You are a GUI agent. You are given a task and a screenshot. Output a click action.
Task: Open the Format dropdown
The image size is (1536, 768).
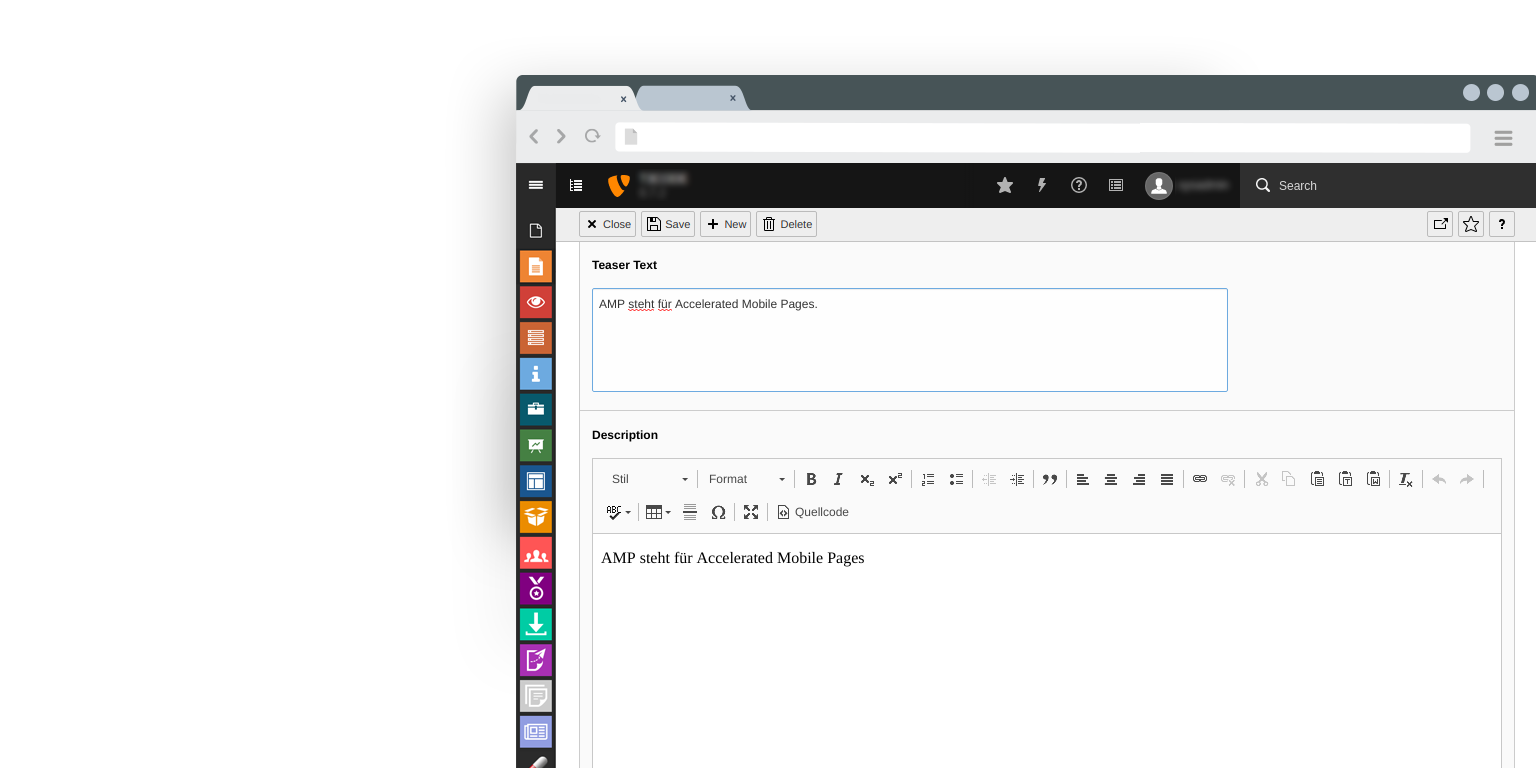click(746, 479)
